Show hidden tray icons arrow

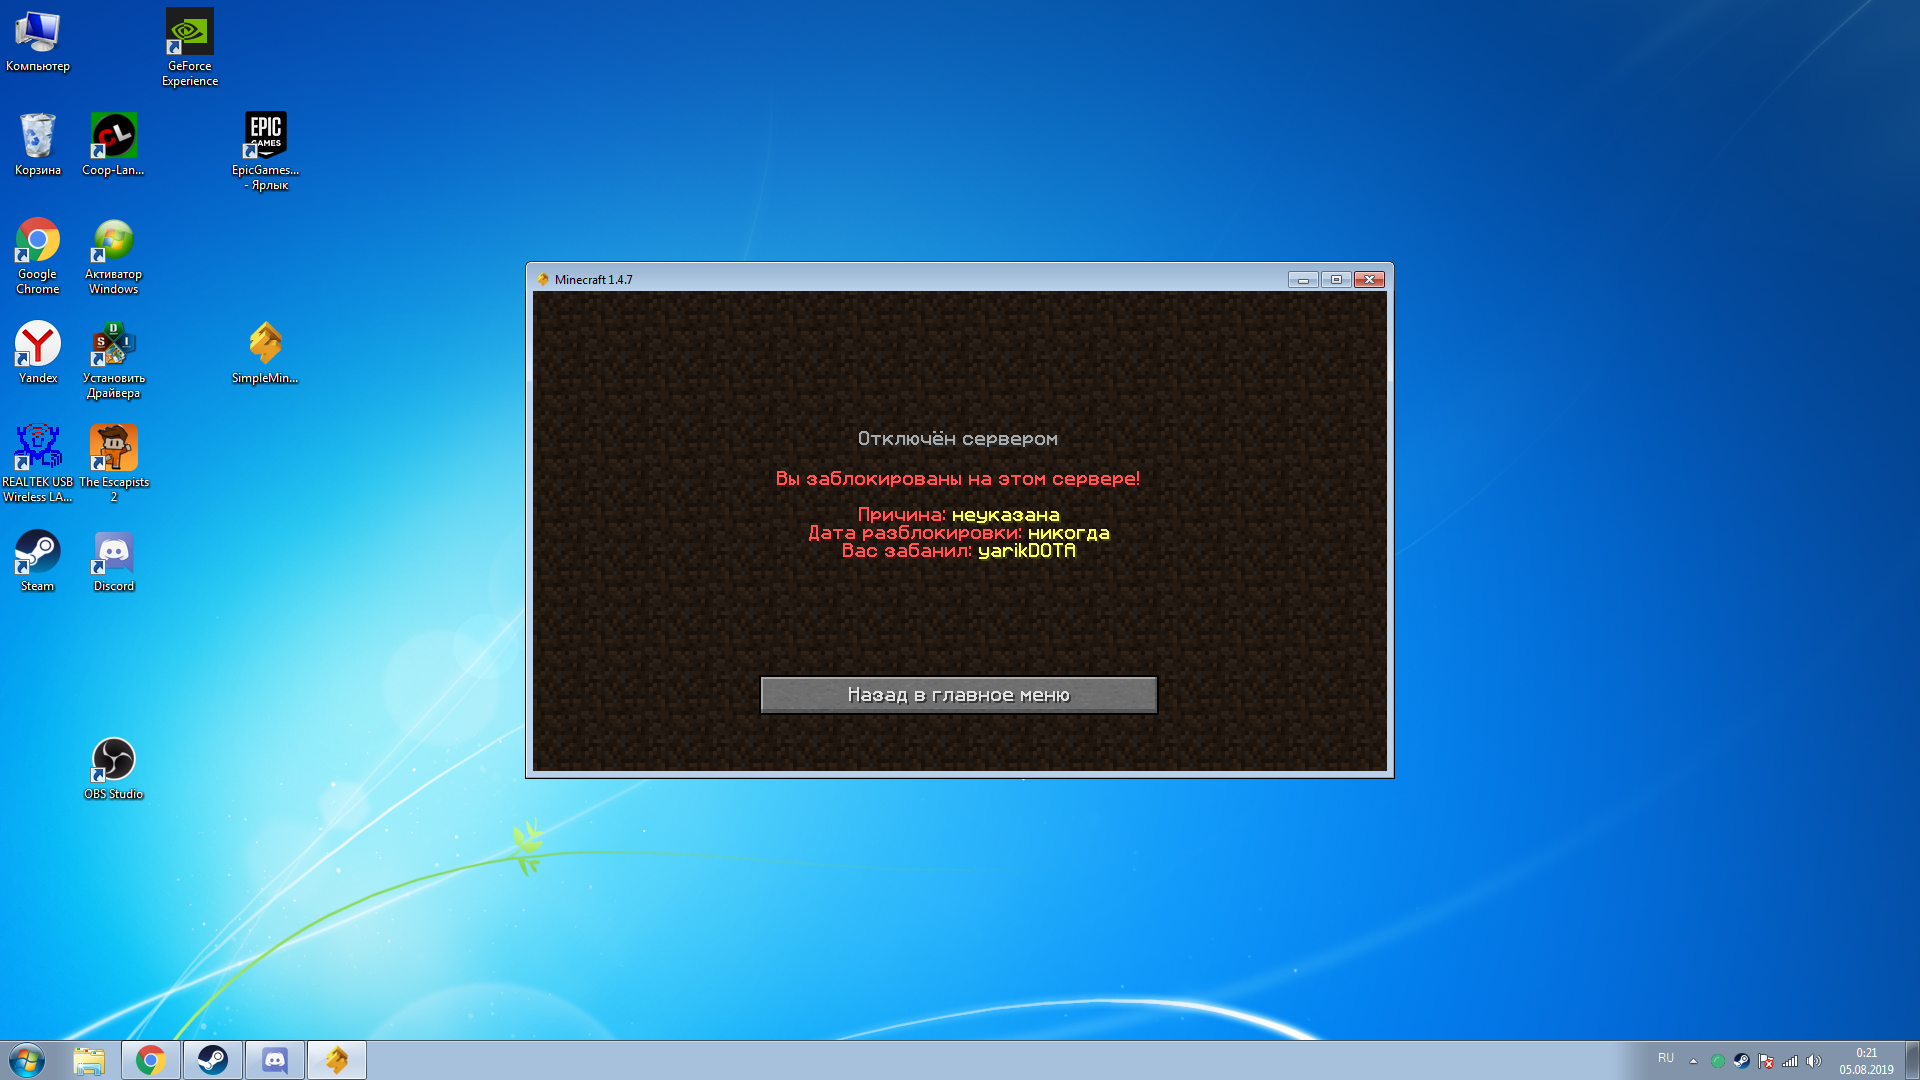[x=1693, y=1061]
